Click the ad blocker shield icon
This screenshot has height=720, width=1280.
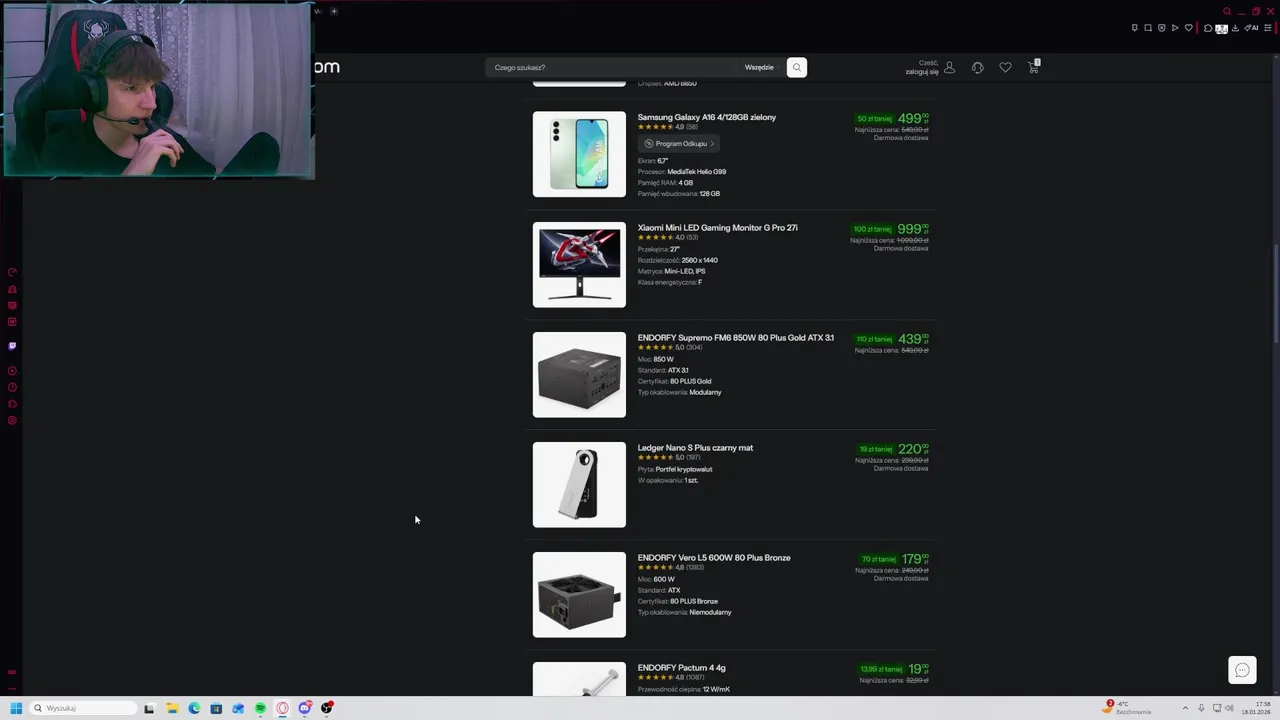[1162, 28]
